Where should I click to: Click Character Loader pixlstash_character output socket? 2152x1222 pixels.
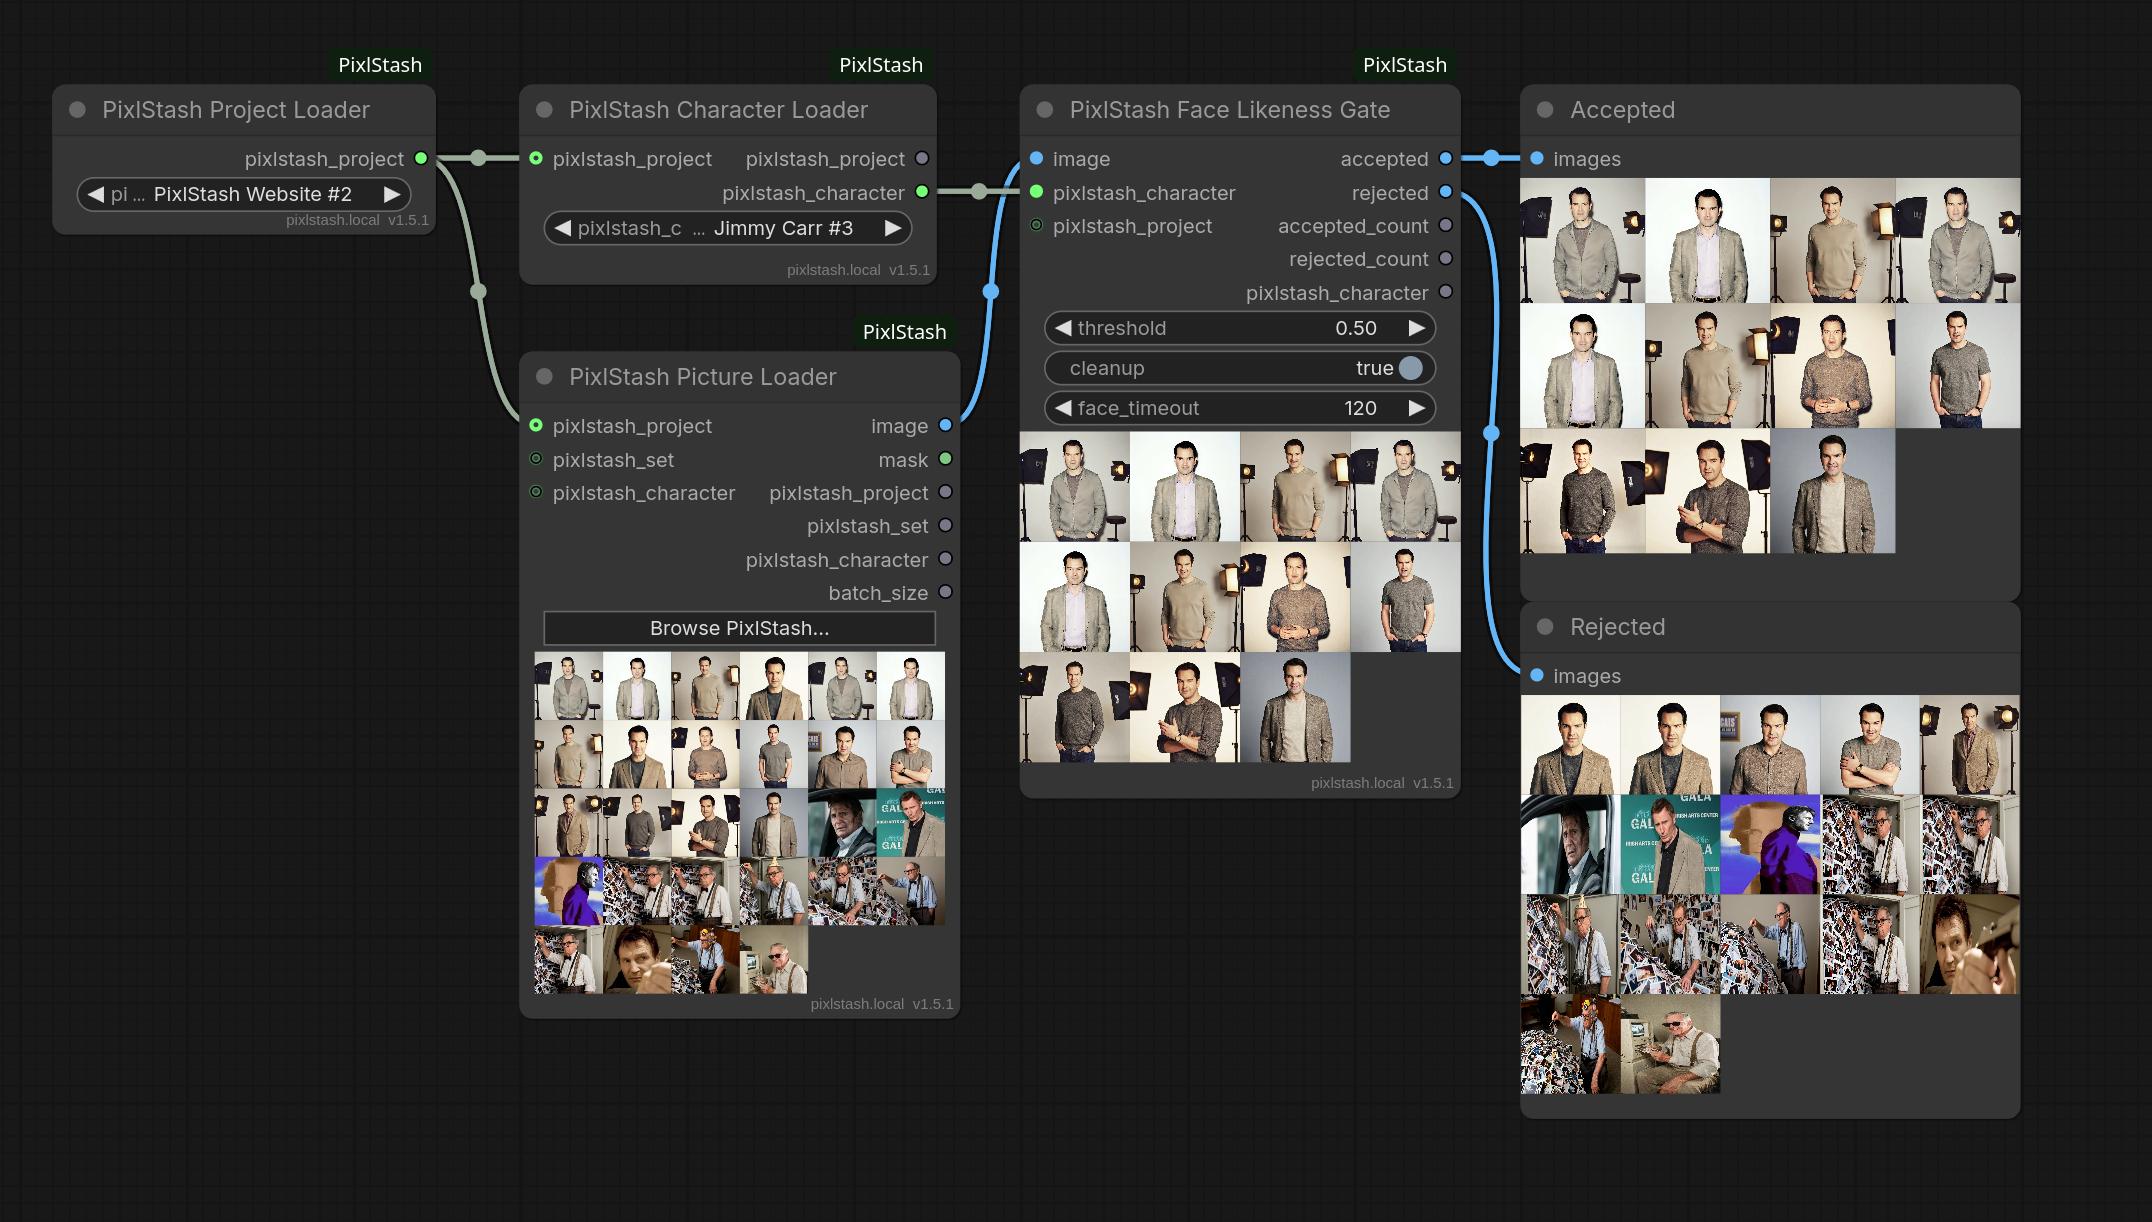(922, 192)
